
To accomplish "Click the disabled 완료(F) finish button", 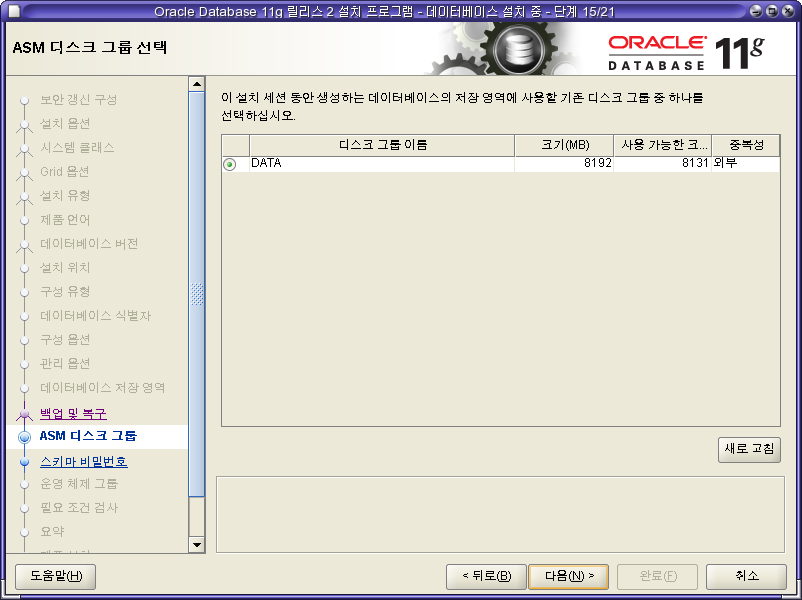I will [658, 576].
